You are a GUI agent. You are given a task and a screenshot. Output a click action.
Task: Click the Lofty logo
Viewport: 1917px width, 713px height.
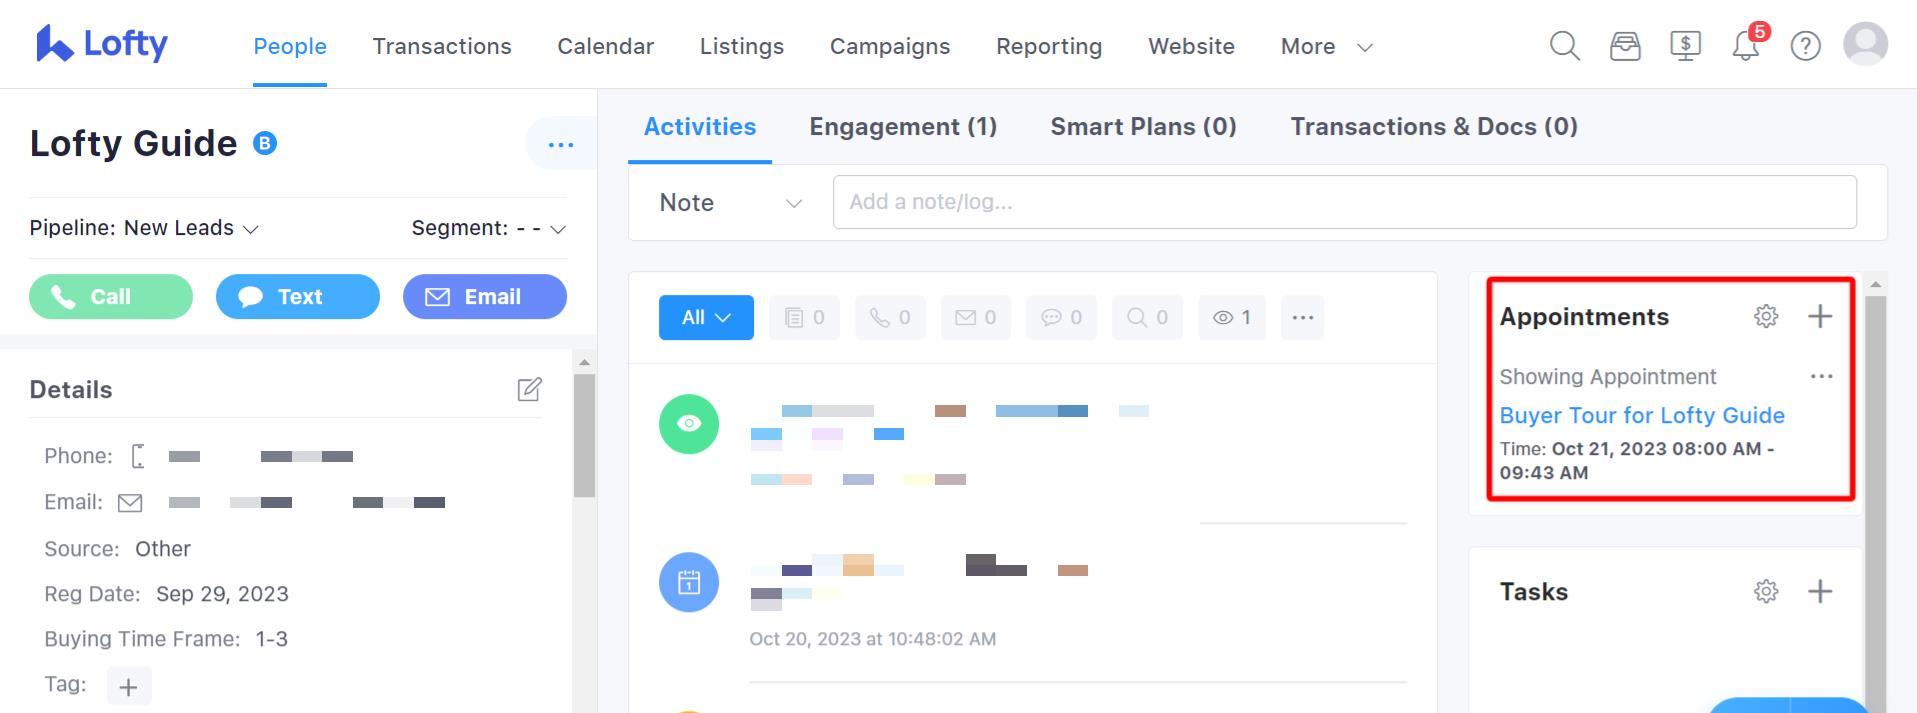pyautogui.click(x=102, y=44)
